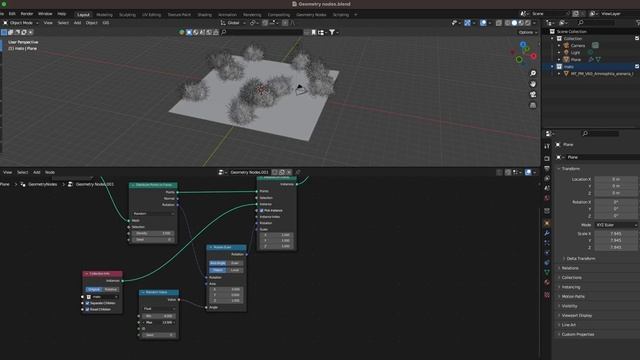Toggle viewport gizmos button
This screenshot has height=360, width=640.
467,23
